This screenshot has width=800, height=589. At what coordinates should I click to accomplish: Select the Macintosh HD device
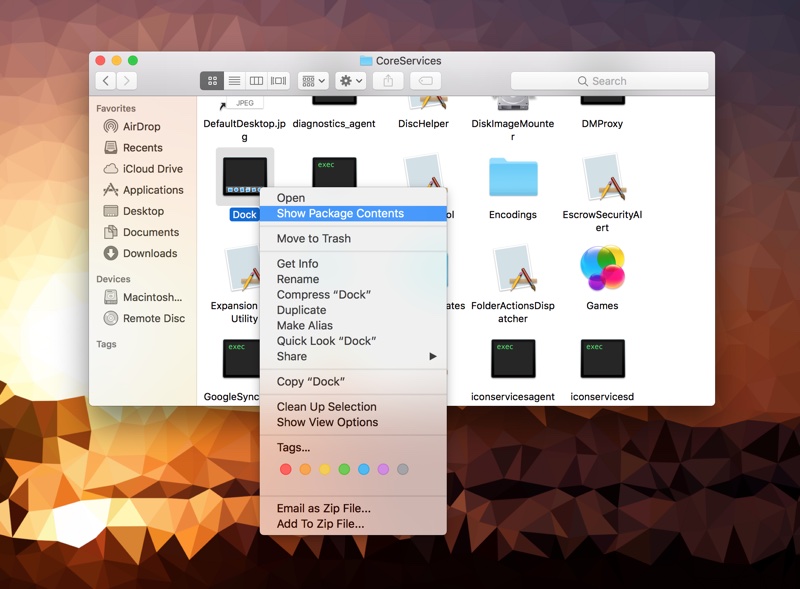(x=152, y=297)
